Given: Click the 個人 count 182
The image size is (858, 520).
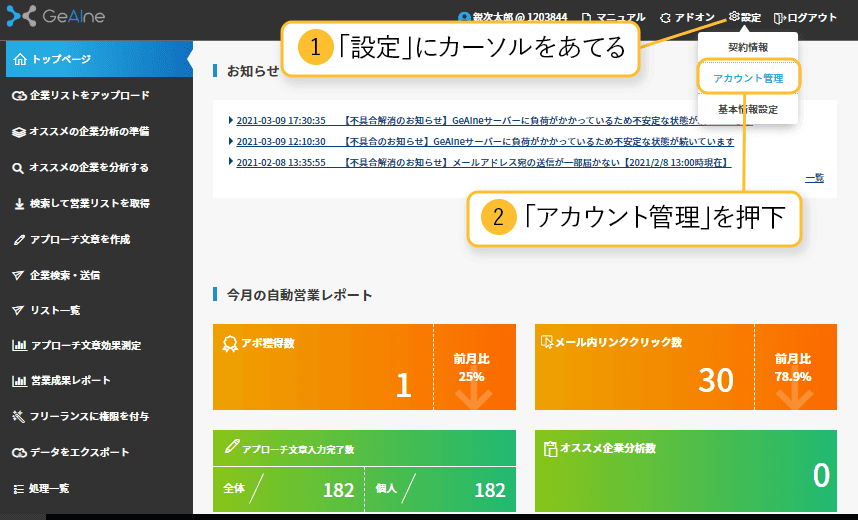Looking at the screenshot, I should pos(490,490).
